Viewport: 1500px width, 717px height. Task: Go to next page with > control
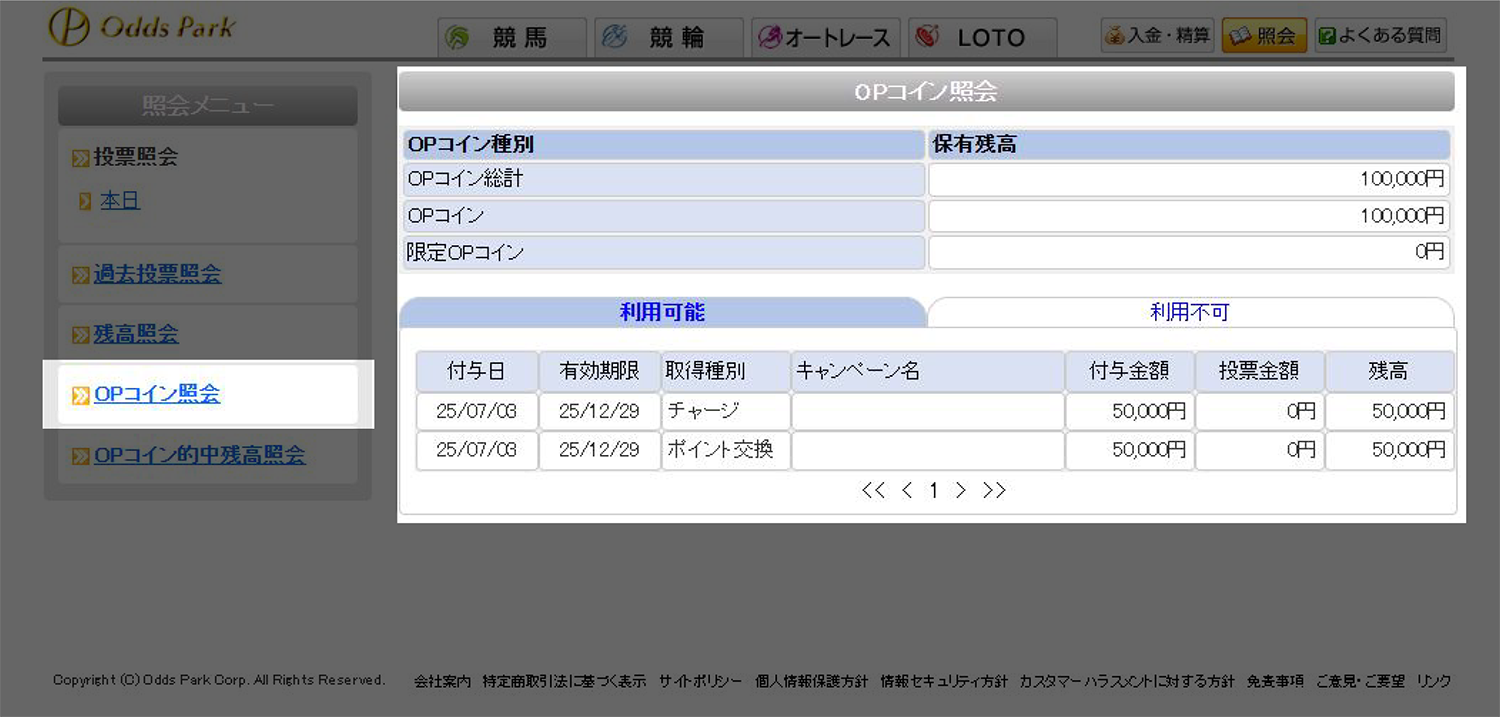tap(961, 490)
